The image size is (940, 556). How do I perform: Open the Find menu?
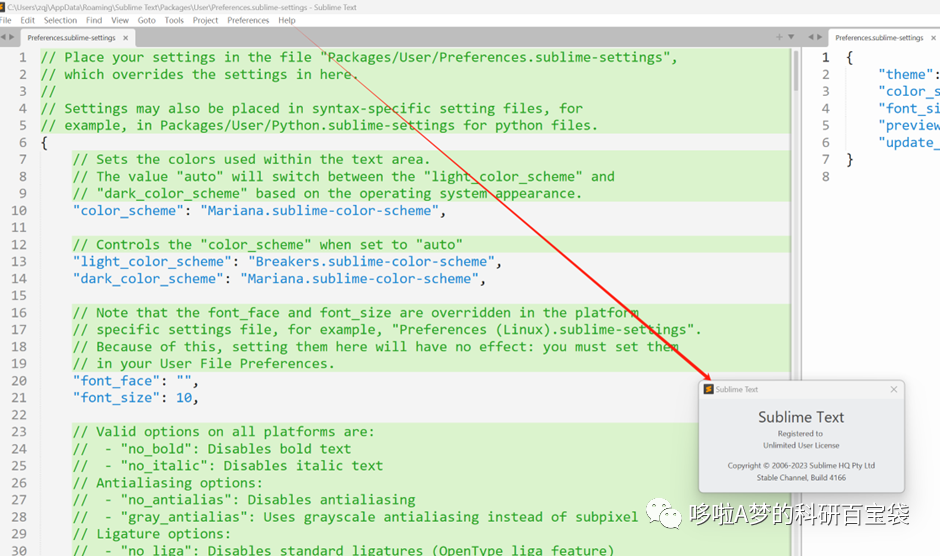[94, 20]
